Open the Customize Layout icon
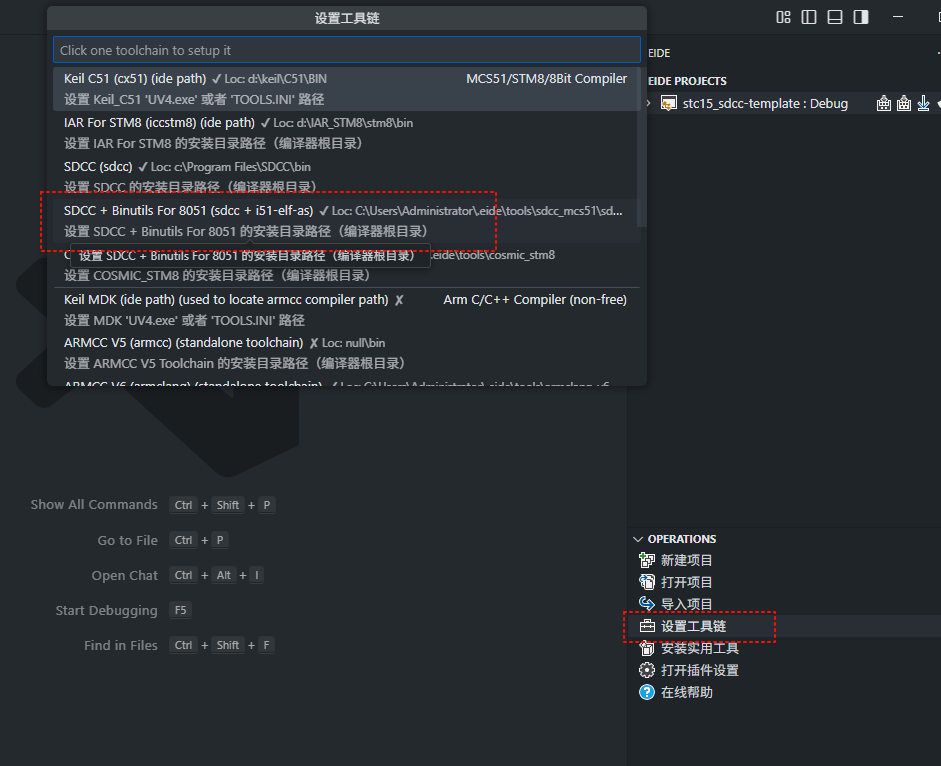Image resolution: width=941 pixels, height=766 pixels. coord(783,17)
